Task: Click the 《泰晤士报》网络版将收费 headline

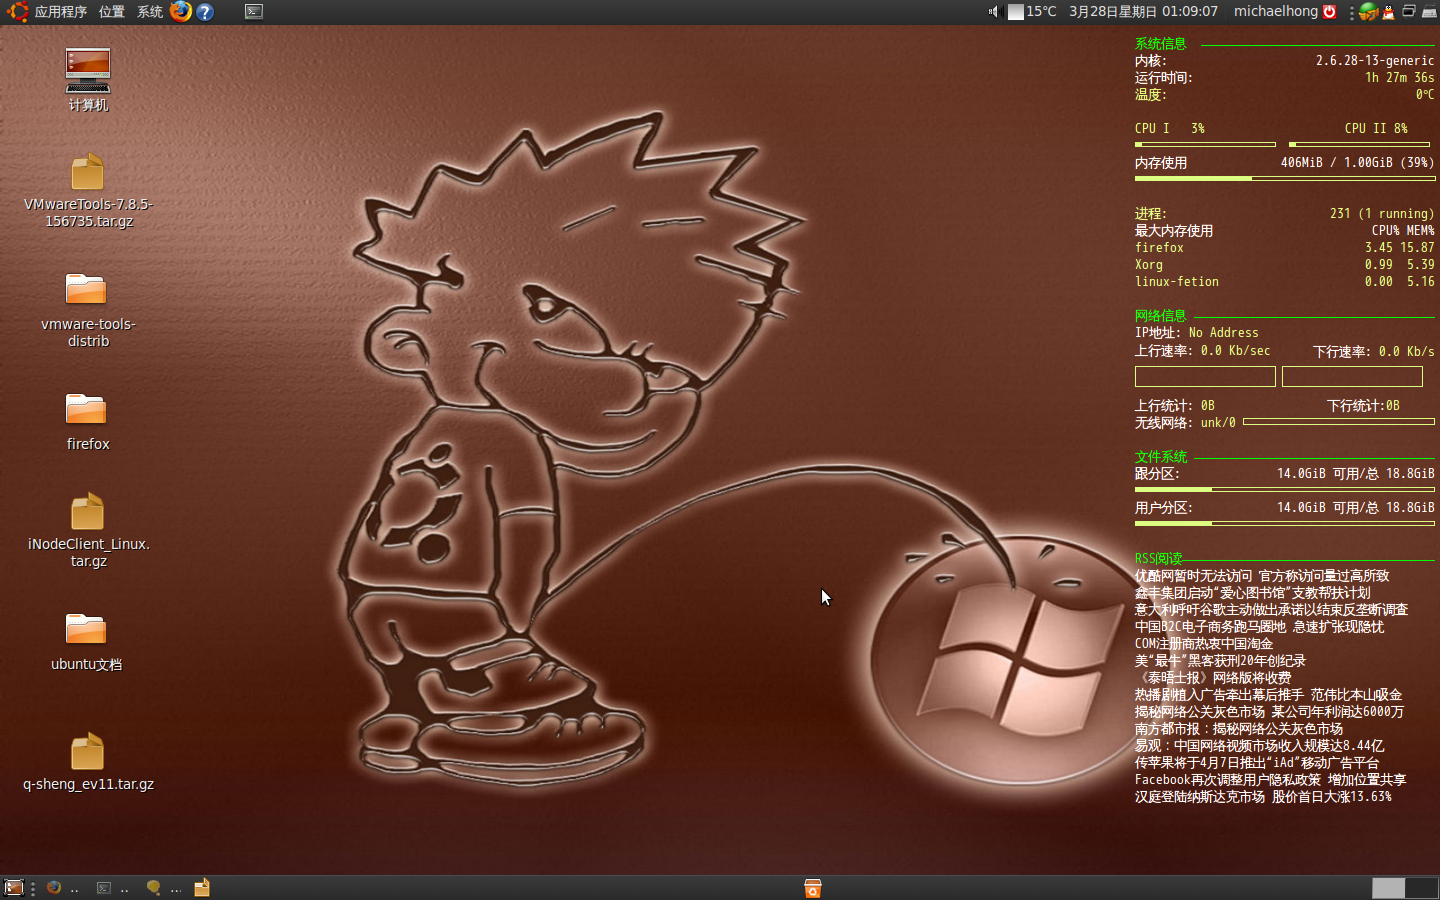Action: point(1213,678)
